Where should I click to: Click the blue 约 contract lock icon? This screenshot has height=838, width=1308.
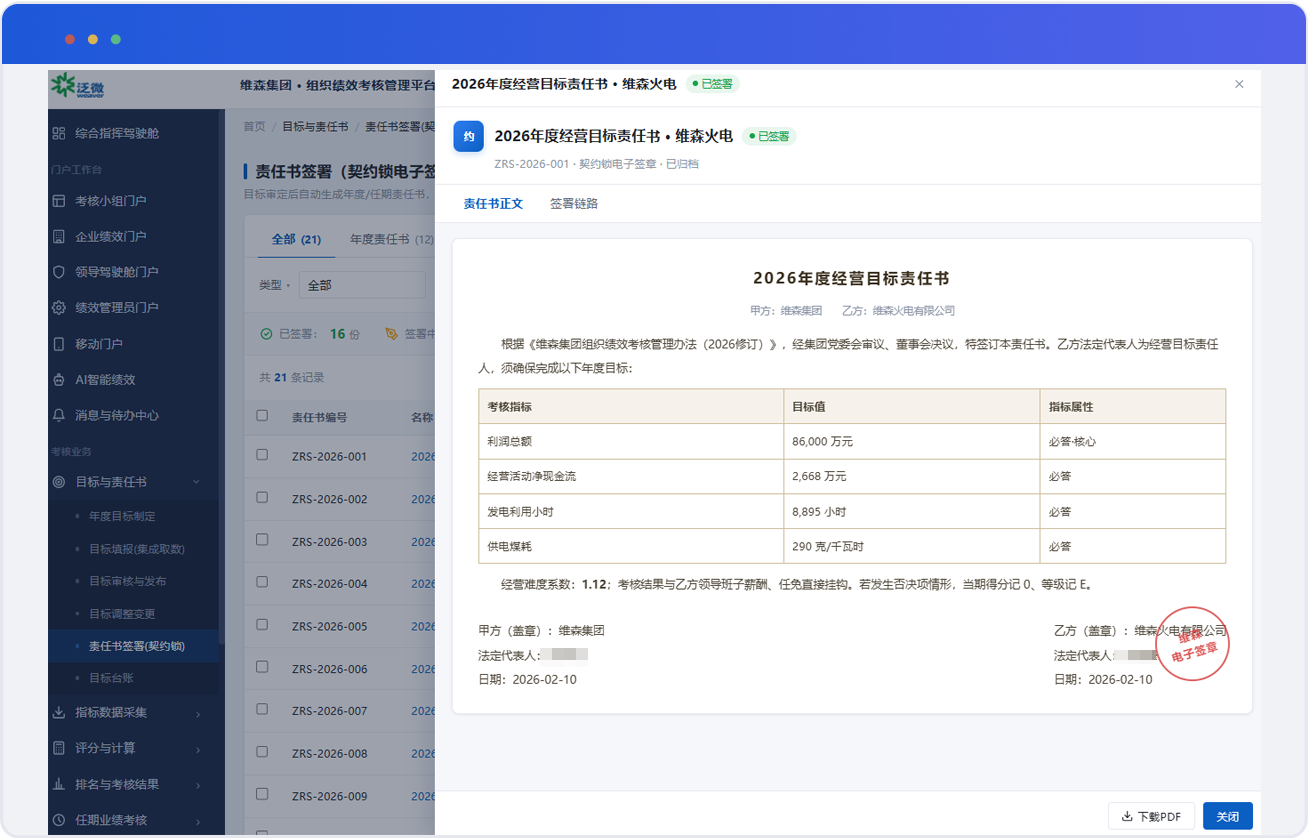point(469,136)
